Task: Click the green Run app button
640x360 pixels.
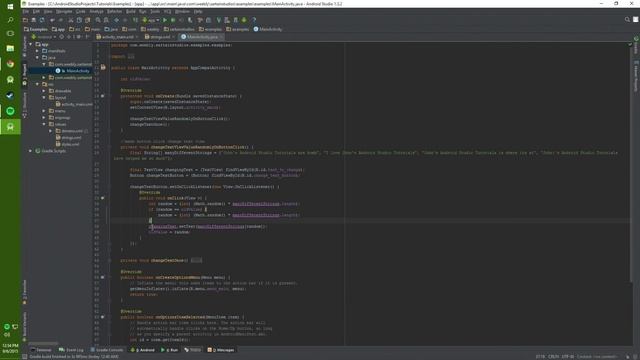Action: 165,20
